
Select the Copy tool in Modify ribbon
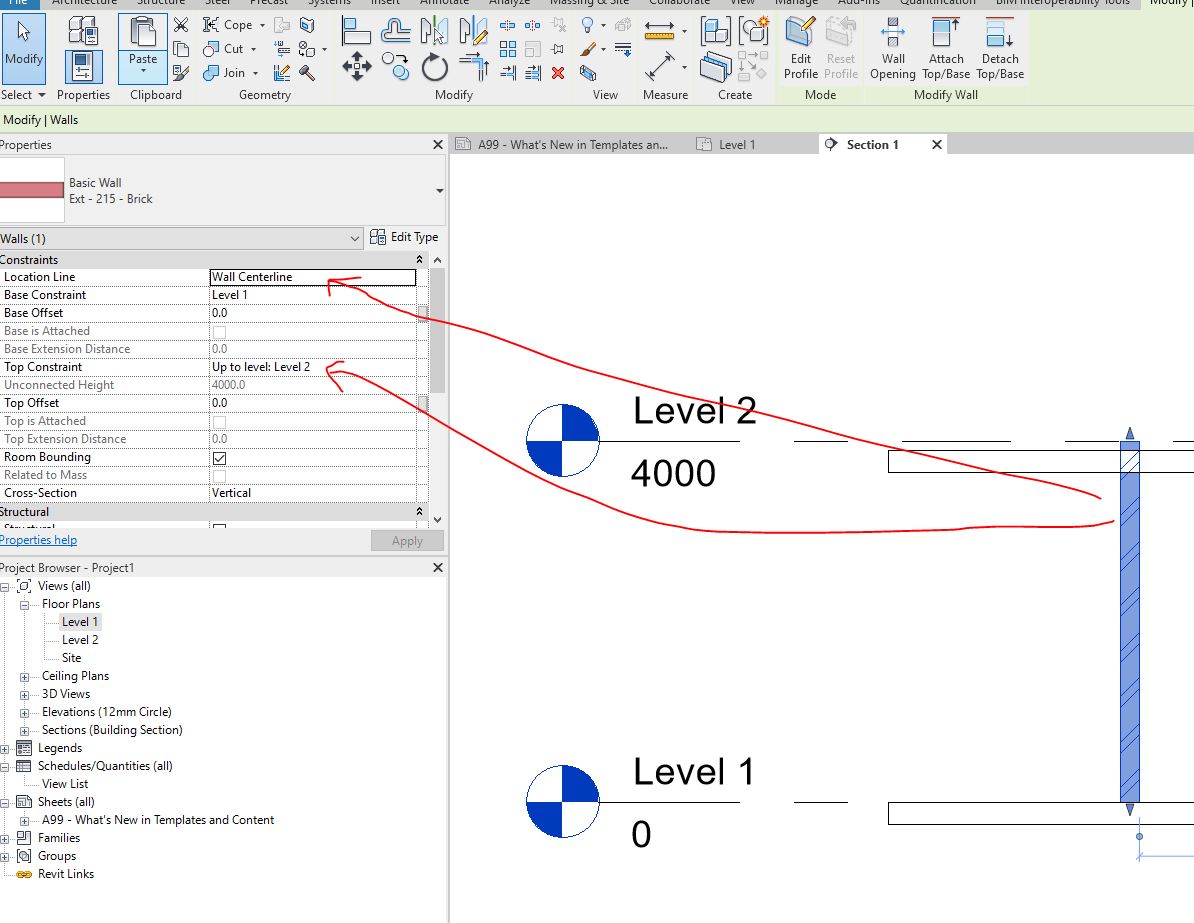[395, 65]
